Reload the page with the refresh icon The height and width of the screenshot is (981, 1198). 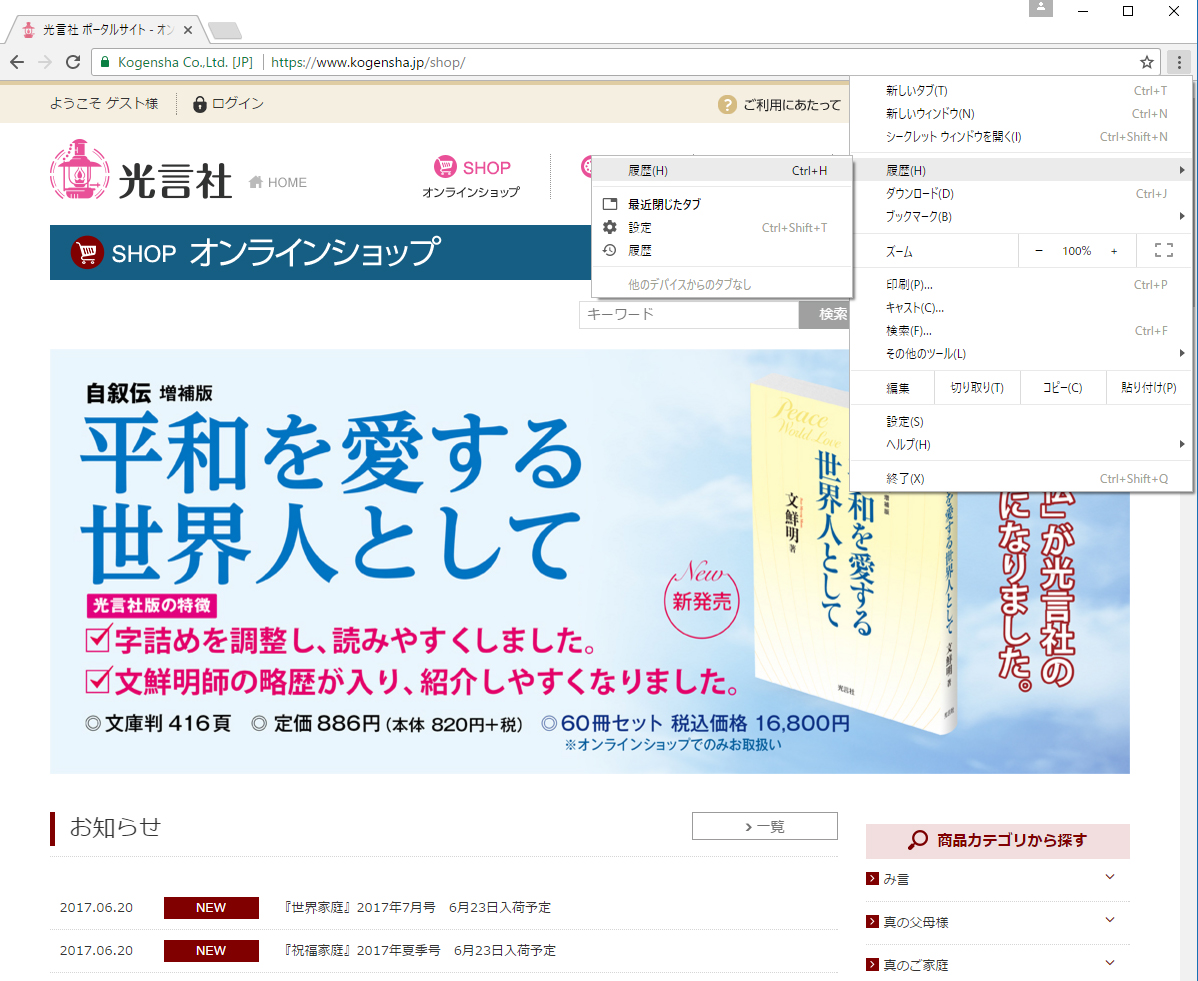(x=73, y=62)
